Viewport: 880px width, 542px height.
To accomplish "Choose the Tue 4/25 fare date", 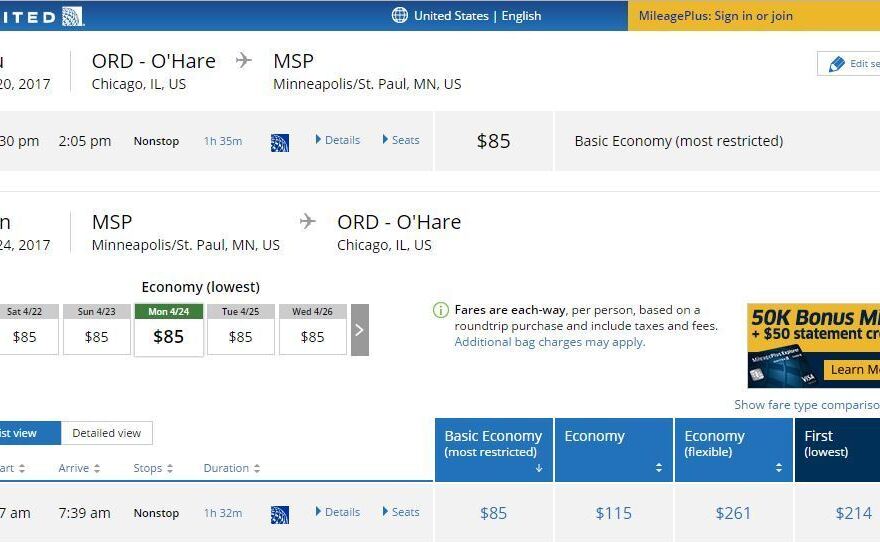I will tap(240, 329).
